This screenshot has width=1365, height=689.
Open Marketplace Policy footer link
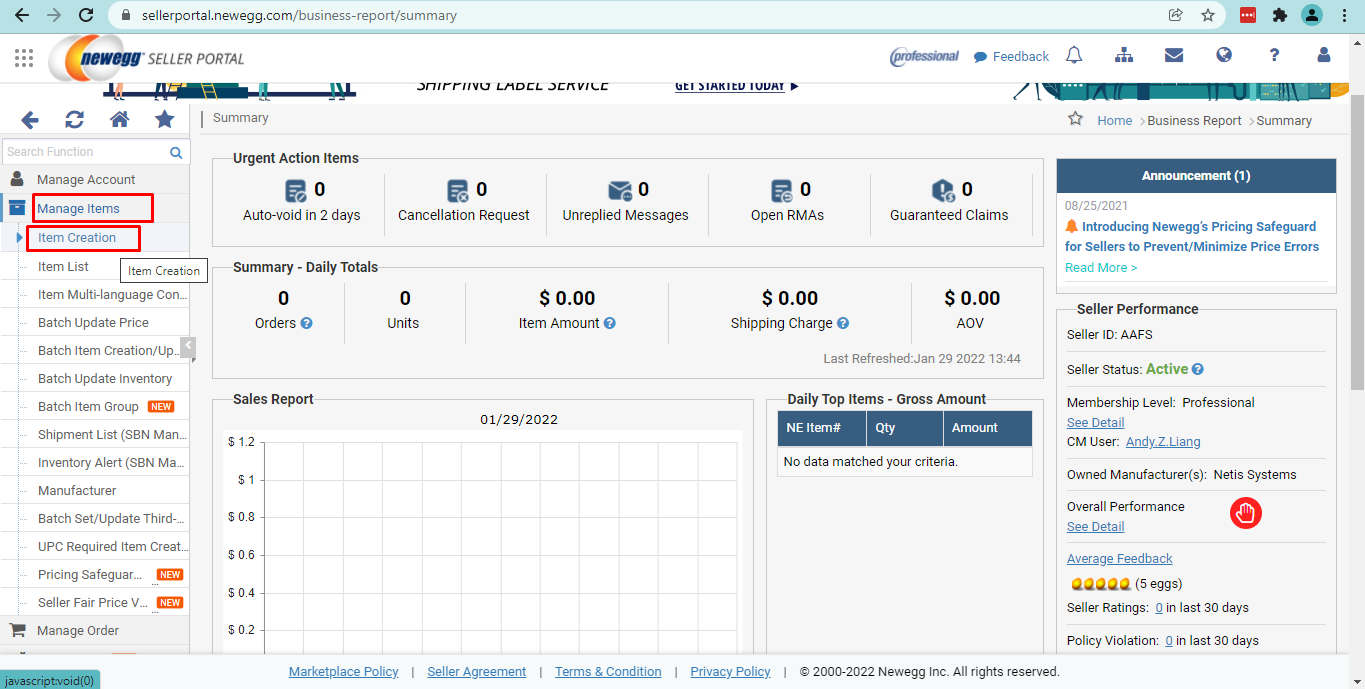pyautogui.click(x=343, y=672)
